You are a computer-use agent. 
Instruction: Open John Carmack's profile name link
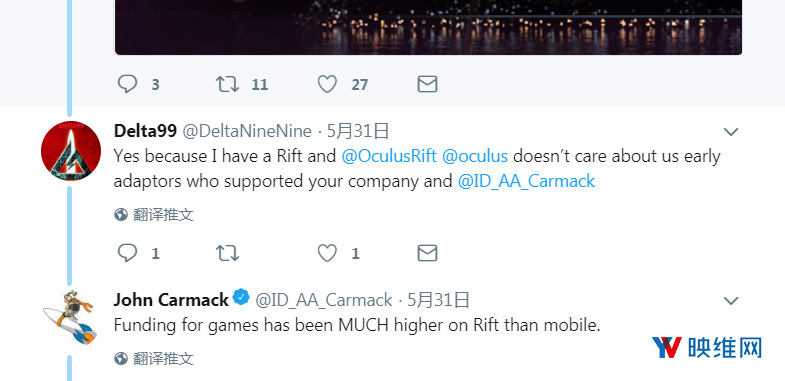pos(171,300)
